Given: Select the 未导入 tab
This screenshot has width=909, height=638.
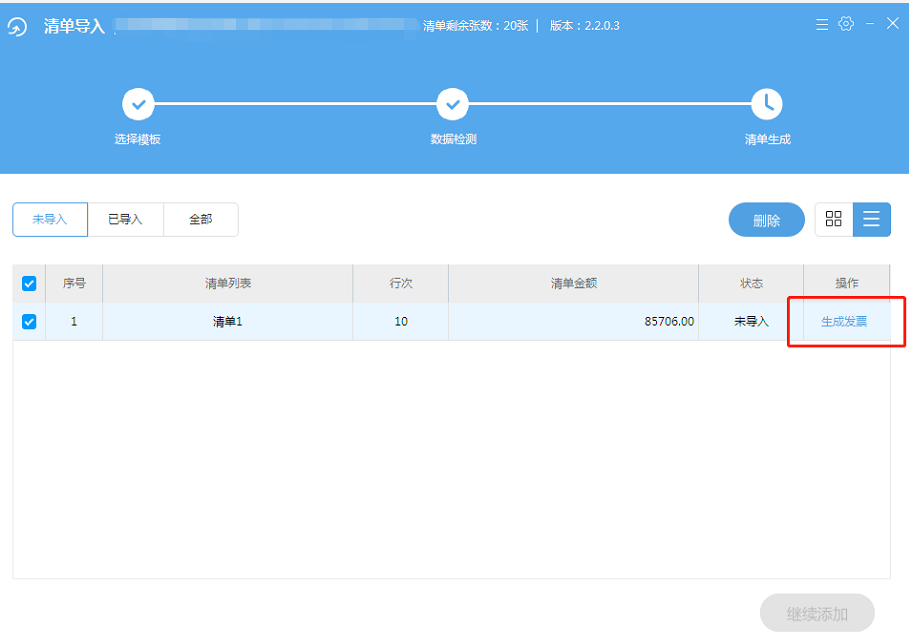Looking at the screenshot, I should tap(50, 220).
